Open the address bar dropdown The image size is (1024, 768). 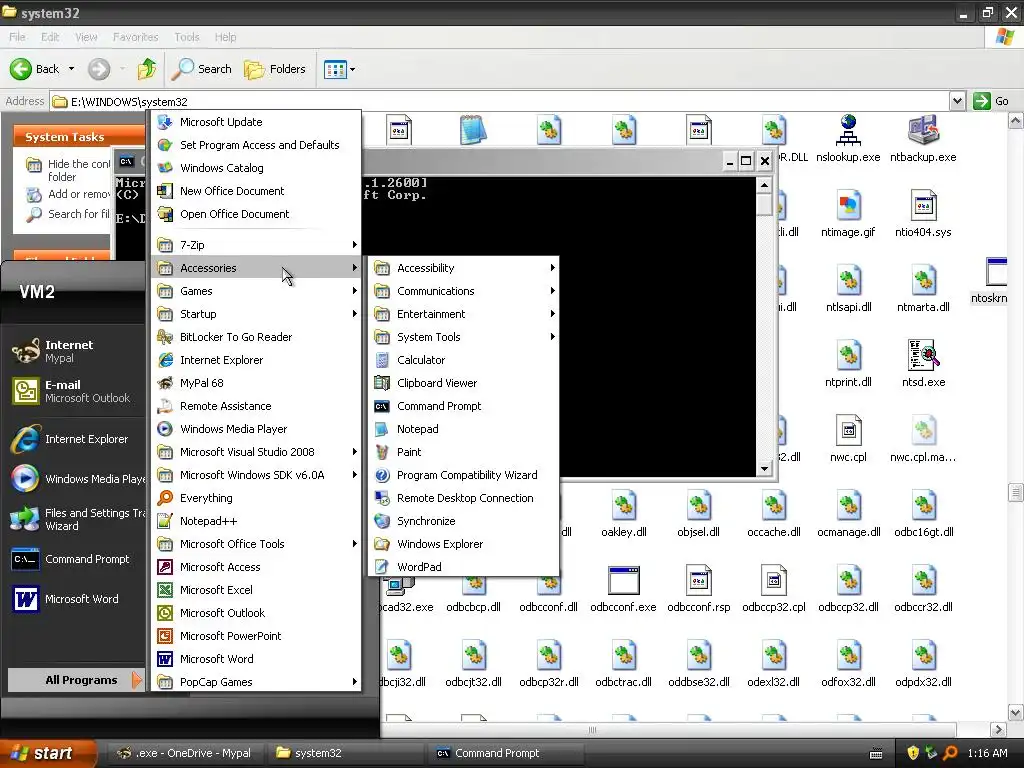(x=957, y=101)
